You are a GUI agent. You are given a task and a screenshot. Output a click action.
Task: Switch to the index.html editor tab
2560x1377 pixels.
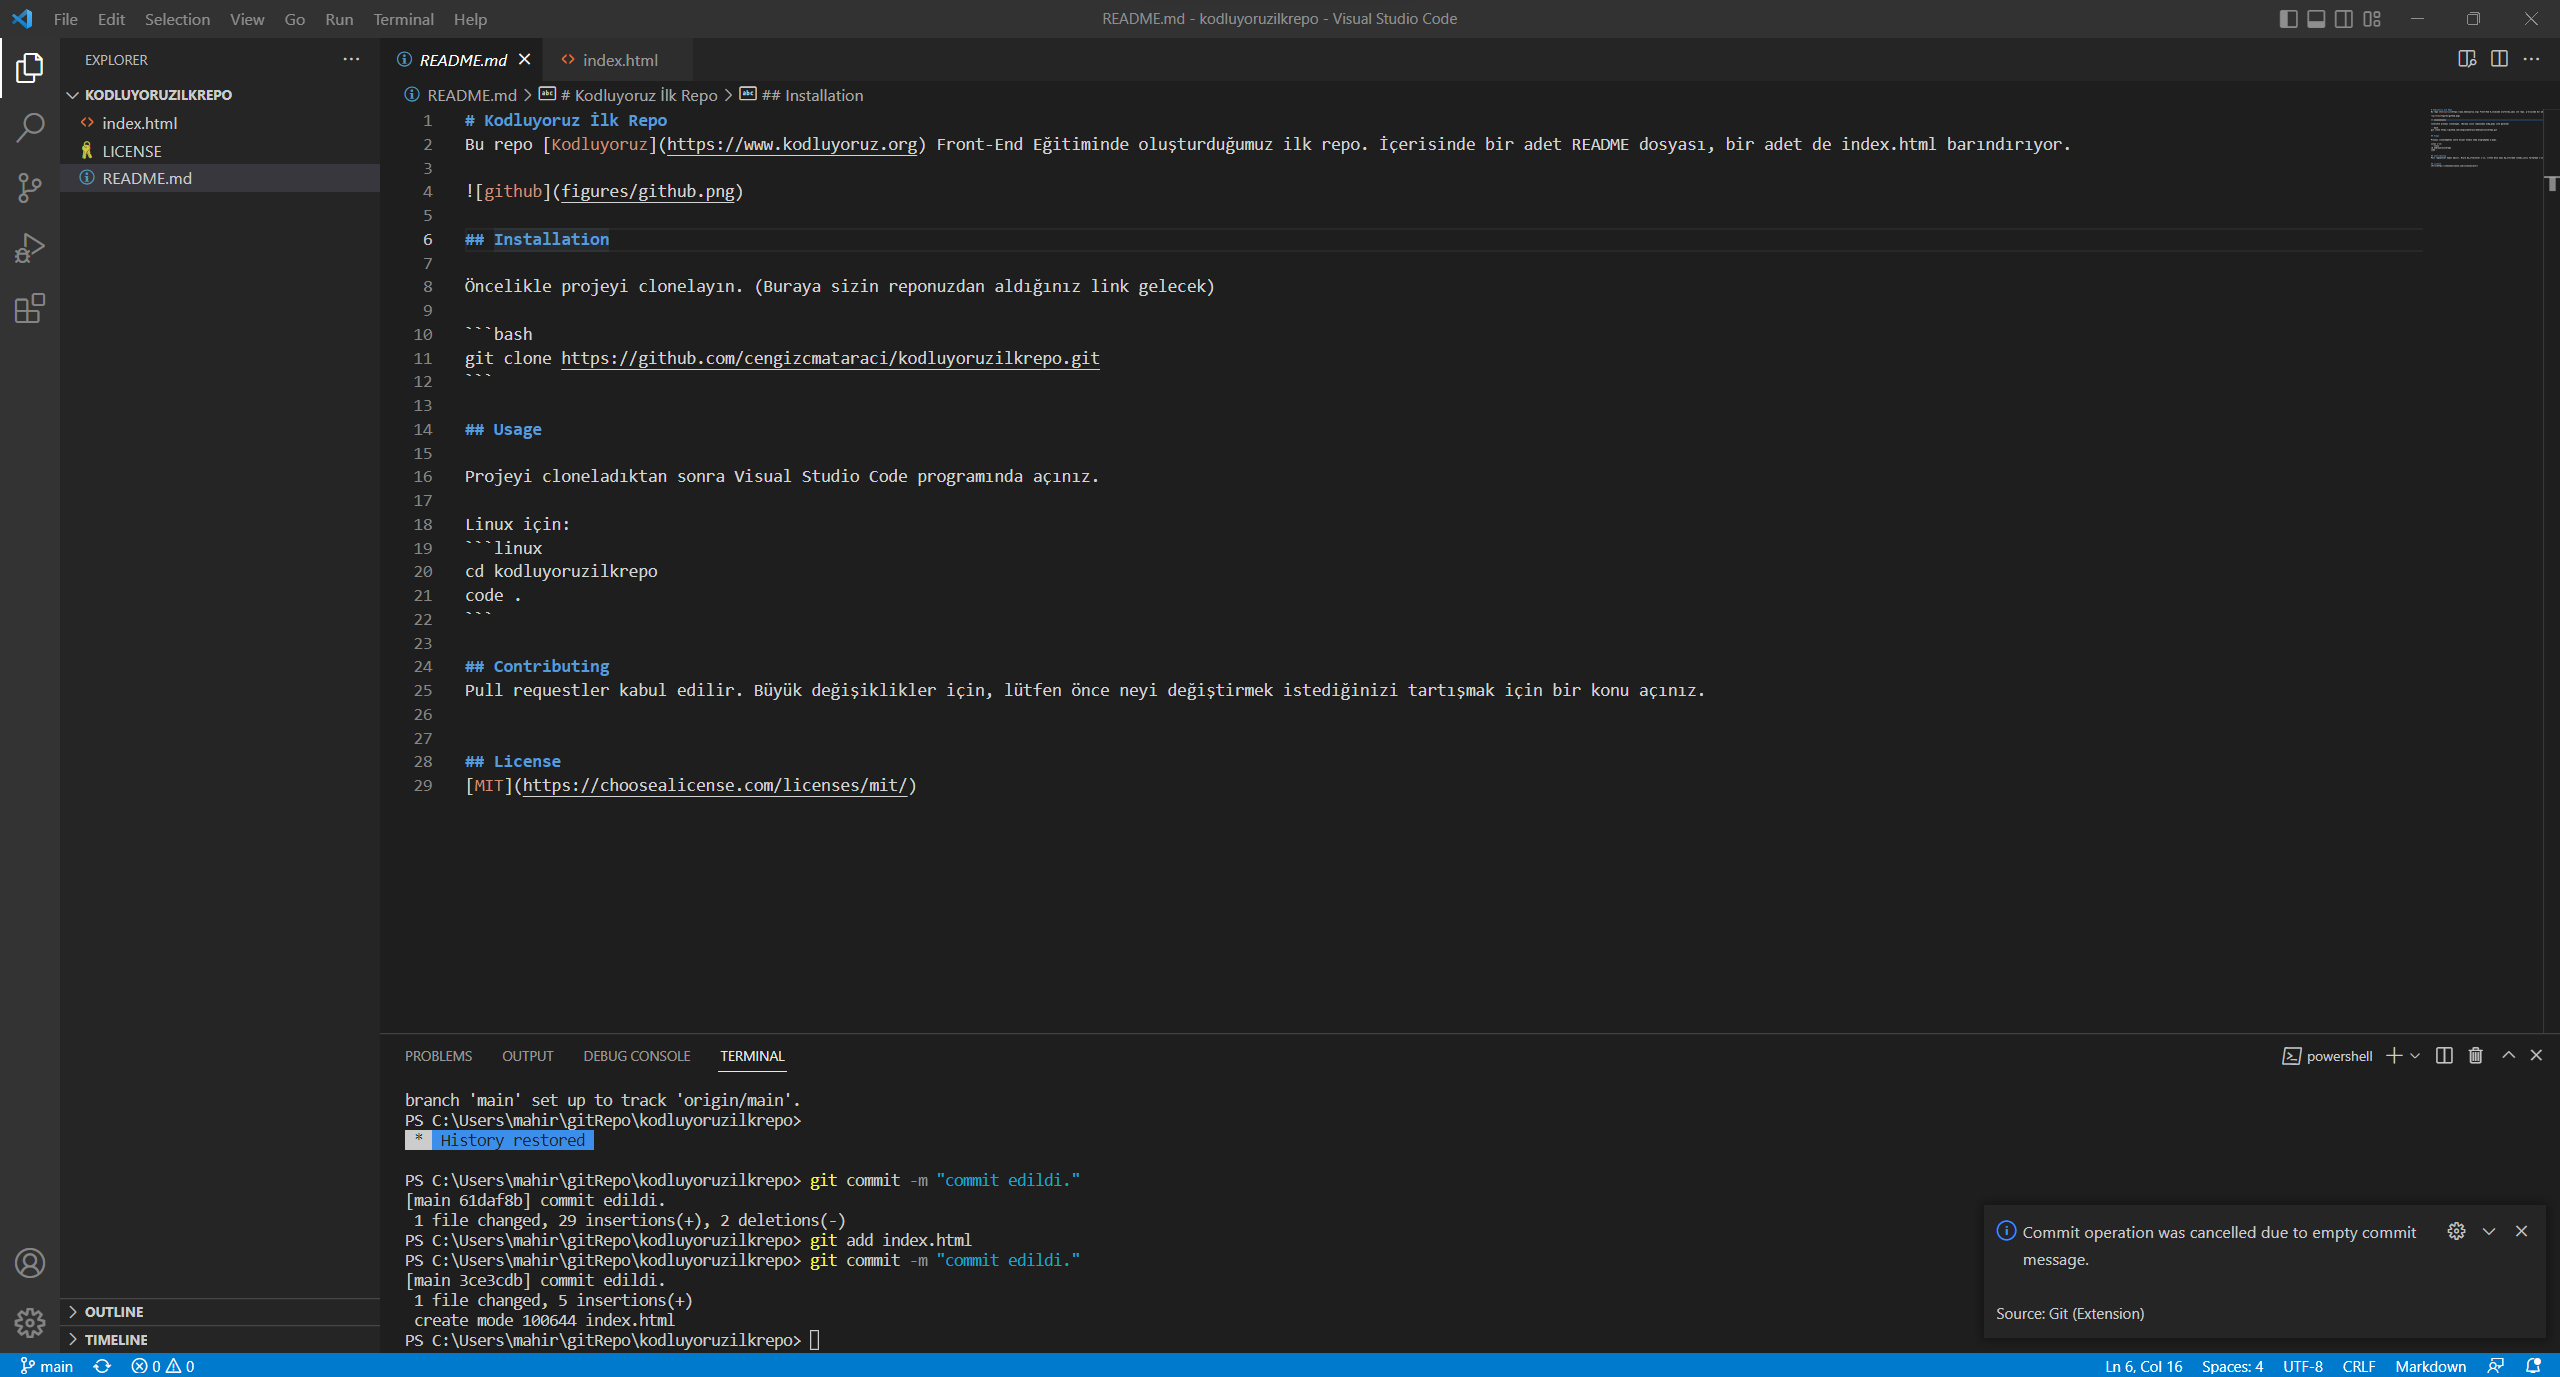[x=620, y=60]
